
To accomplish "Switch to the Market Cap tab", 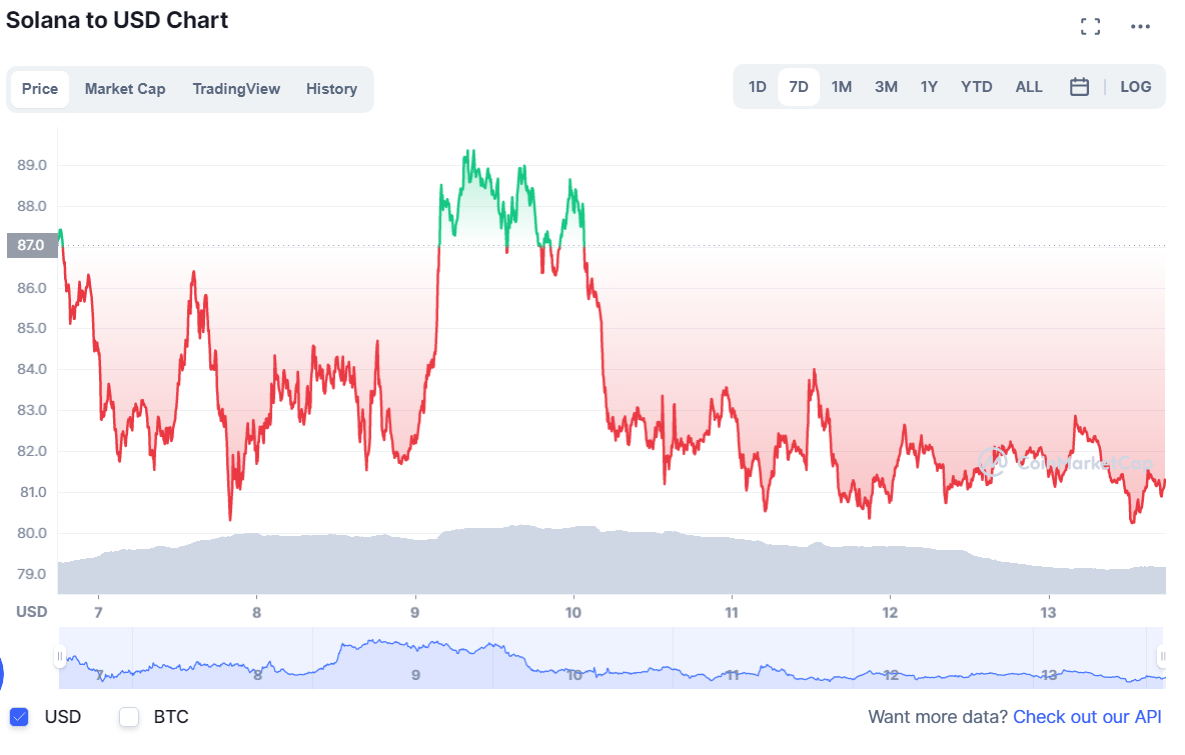I will [125, 89].
